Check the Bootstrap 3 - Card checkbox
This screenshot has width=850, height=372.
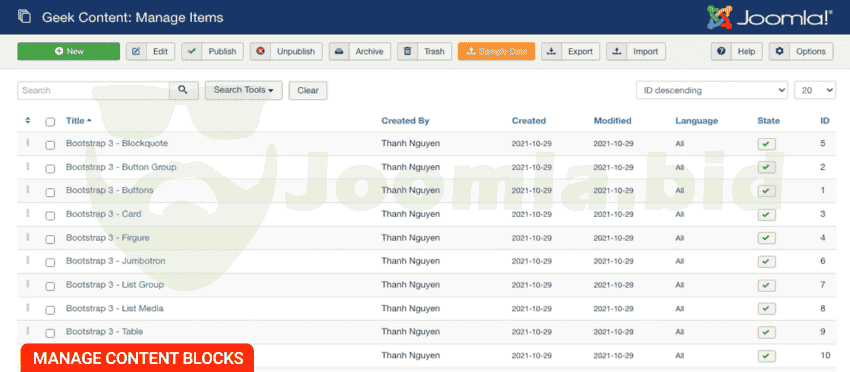[x=50, y=215]
